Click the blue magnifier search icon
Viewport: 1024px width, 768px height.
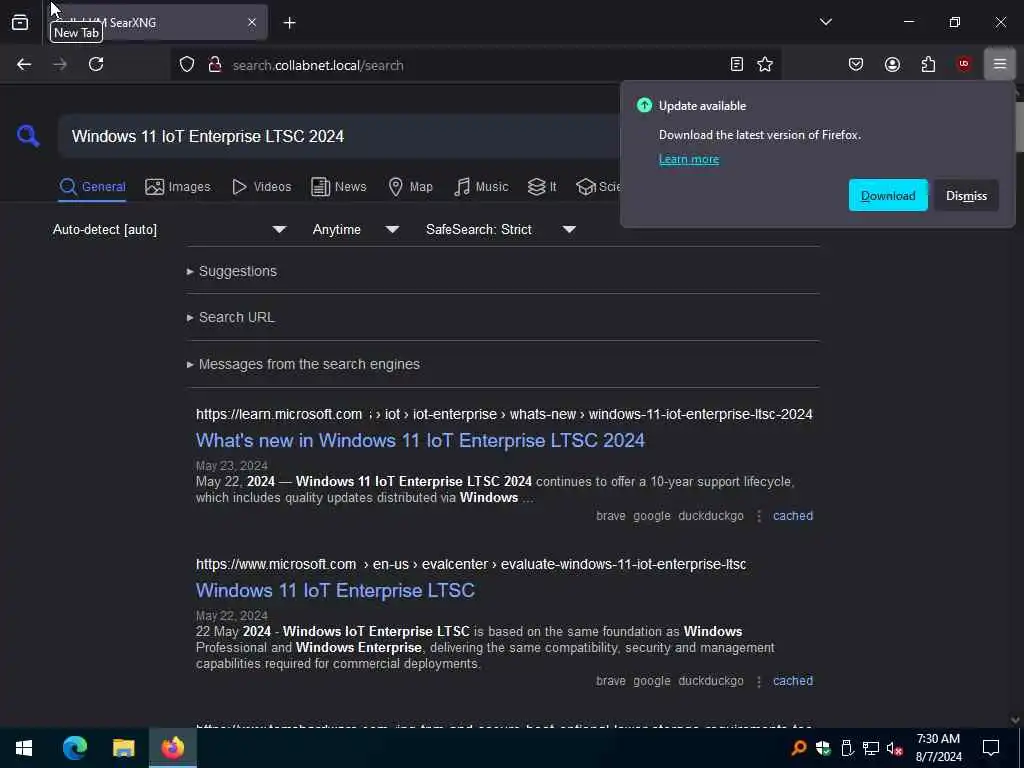pos(28,136)
